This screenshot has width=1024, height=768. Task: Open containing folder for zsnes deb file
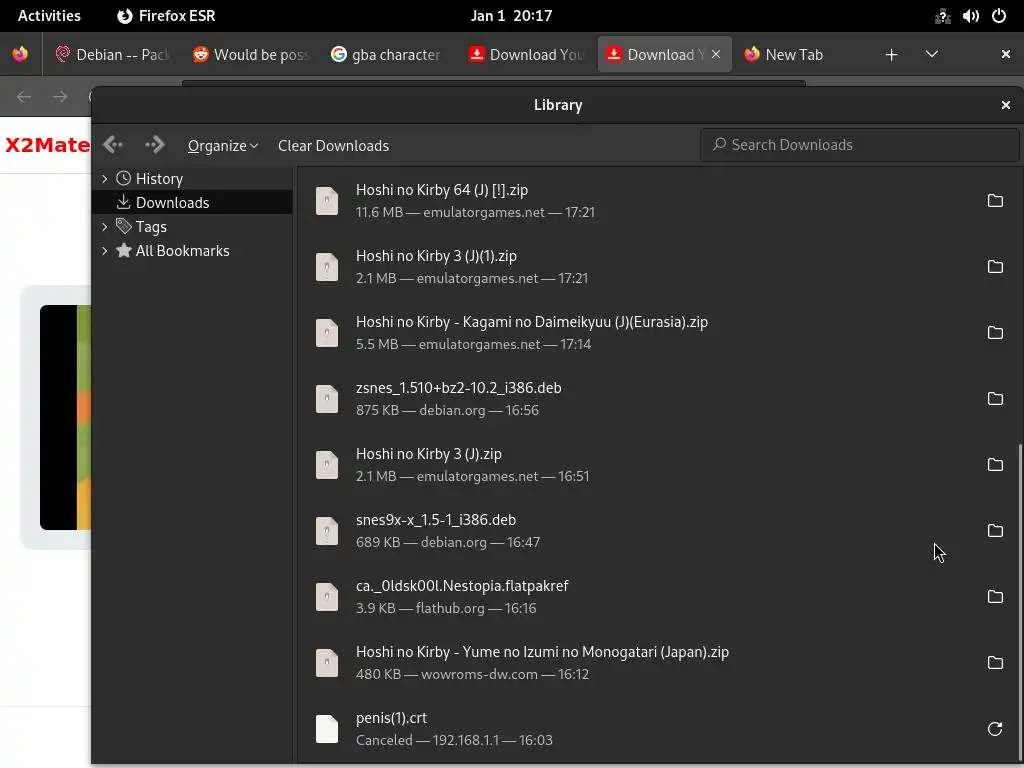pyautogui.click(x=995, y=398)
